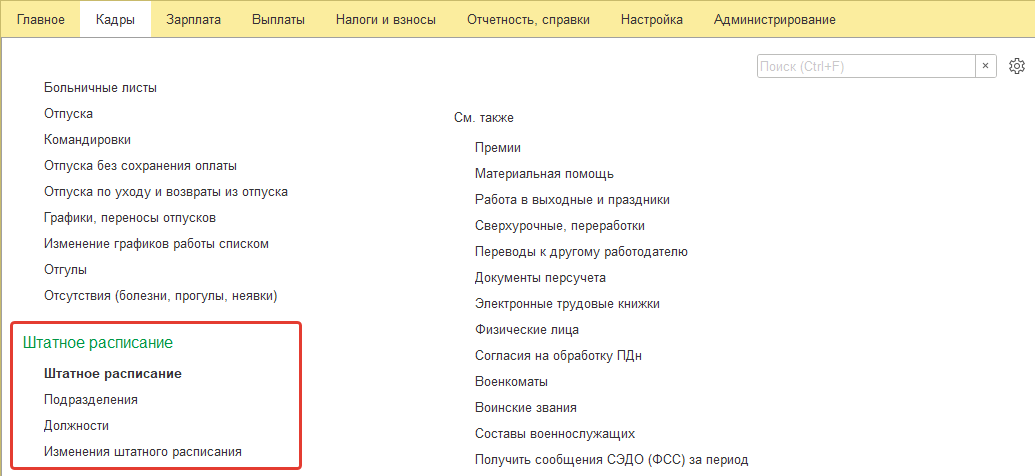The image size is (1035, 476).
Task: Open Больничные листы
Action: (x=100, y=87)
